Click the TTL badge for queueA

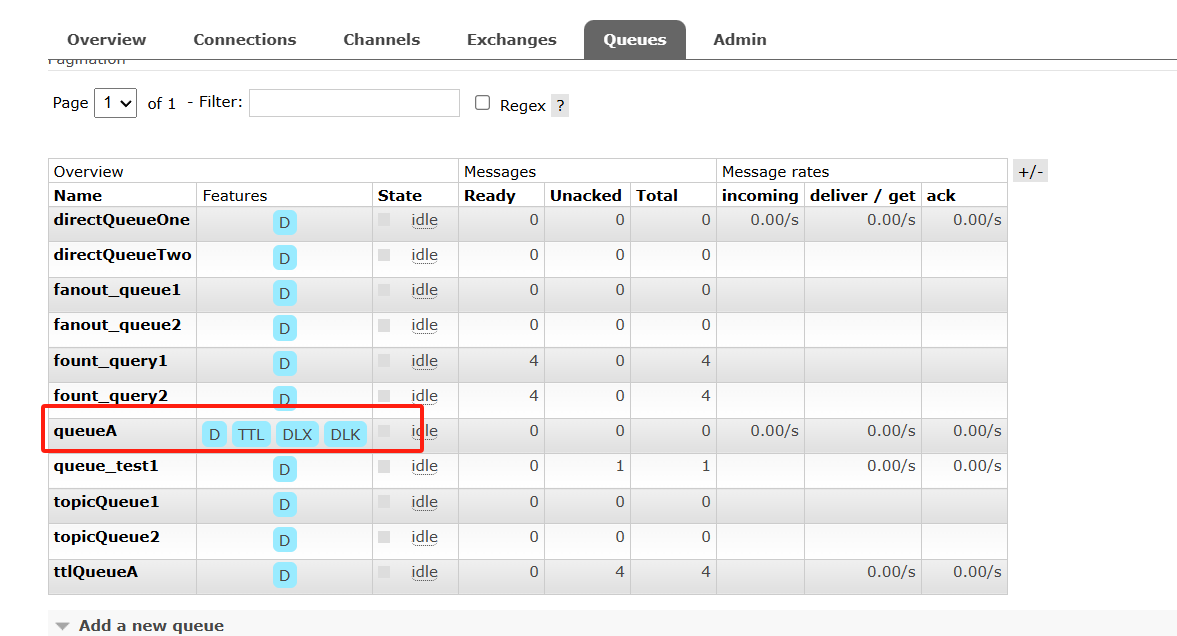click(x=251, y=435)
